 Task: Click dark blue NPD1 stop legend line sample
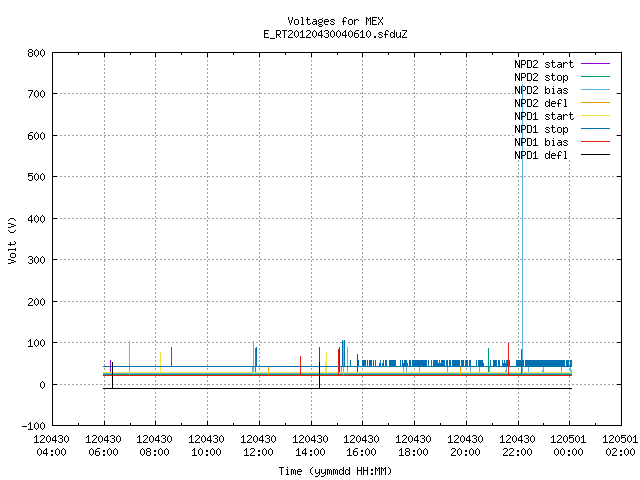pyautogui.click(x=595, y=129)
